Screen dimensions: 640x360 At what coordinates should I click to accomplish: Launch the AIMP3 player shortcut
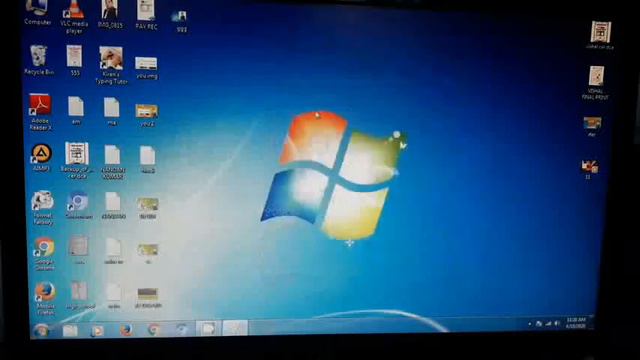[x=41, y=158]
